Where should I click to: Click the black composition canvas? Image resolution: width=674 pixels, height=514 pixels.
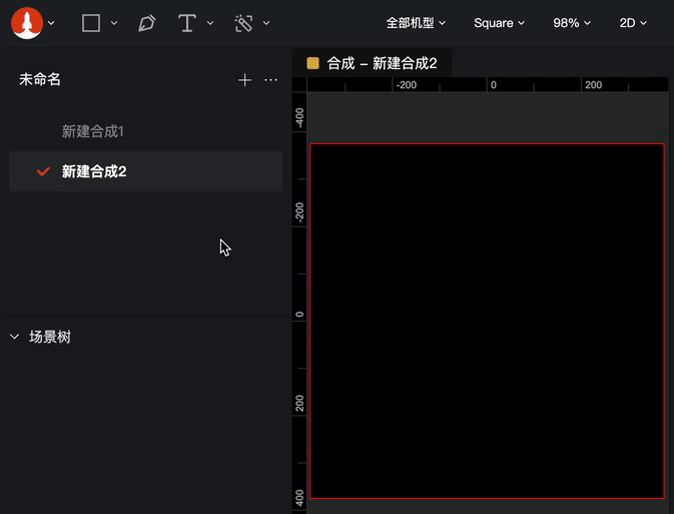487,321
